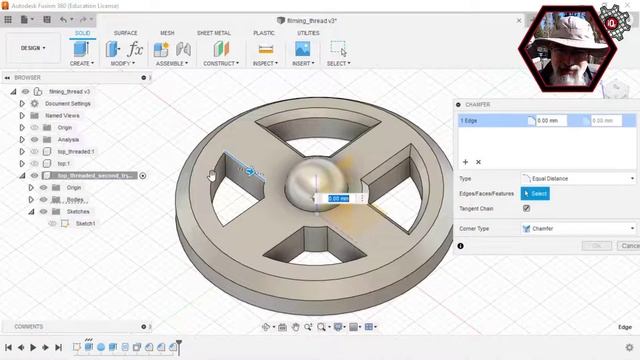Select the Create solid box tool icon
This screenshot has width=640, height=360.
pyautogui.click(x=81, y=49)
